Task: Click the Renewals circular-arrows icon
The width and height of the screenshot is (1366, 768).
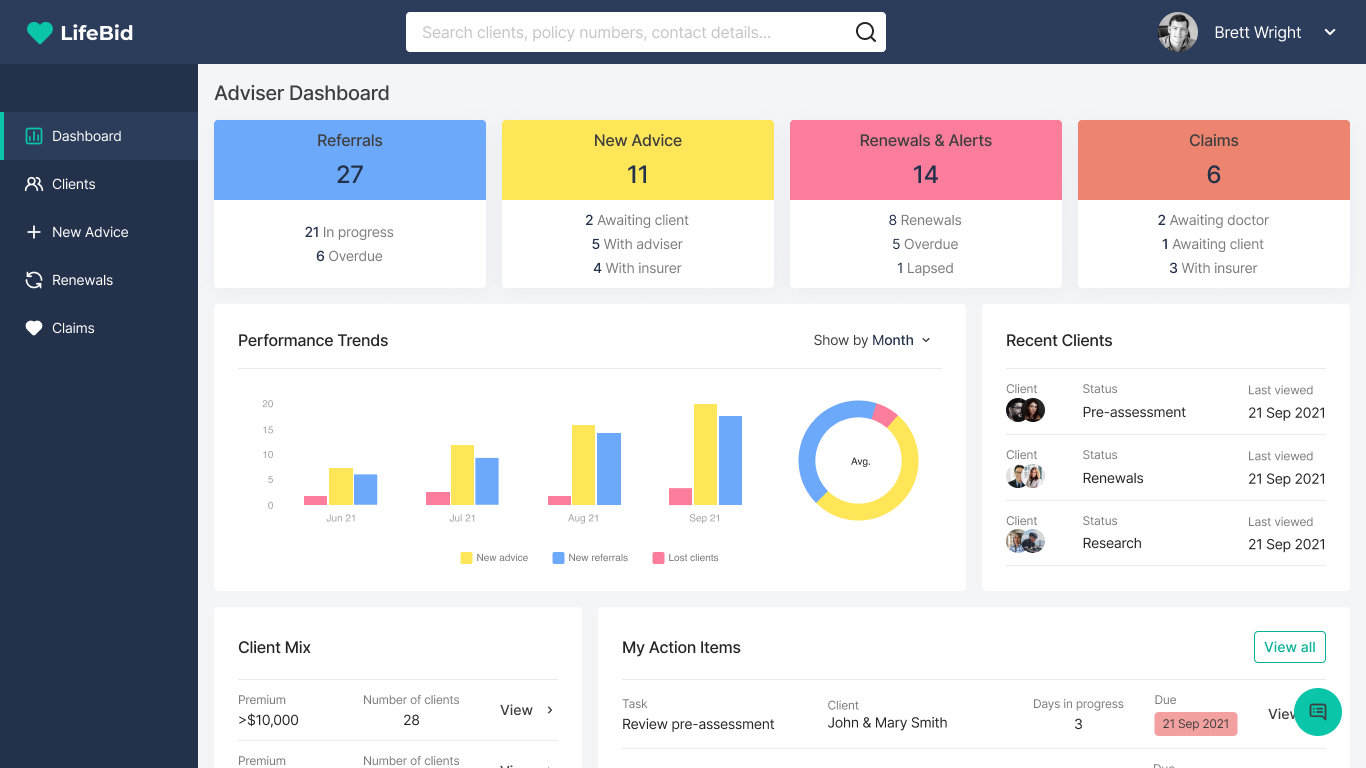Action: pyautogui.click(x=34, y=280)
